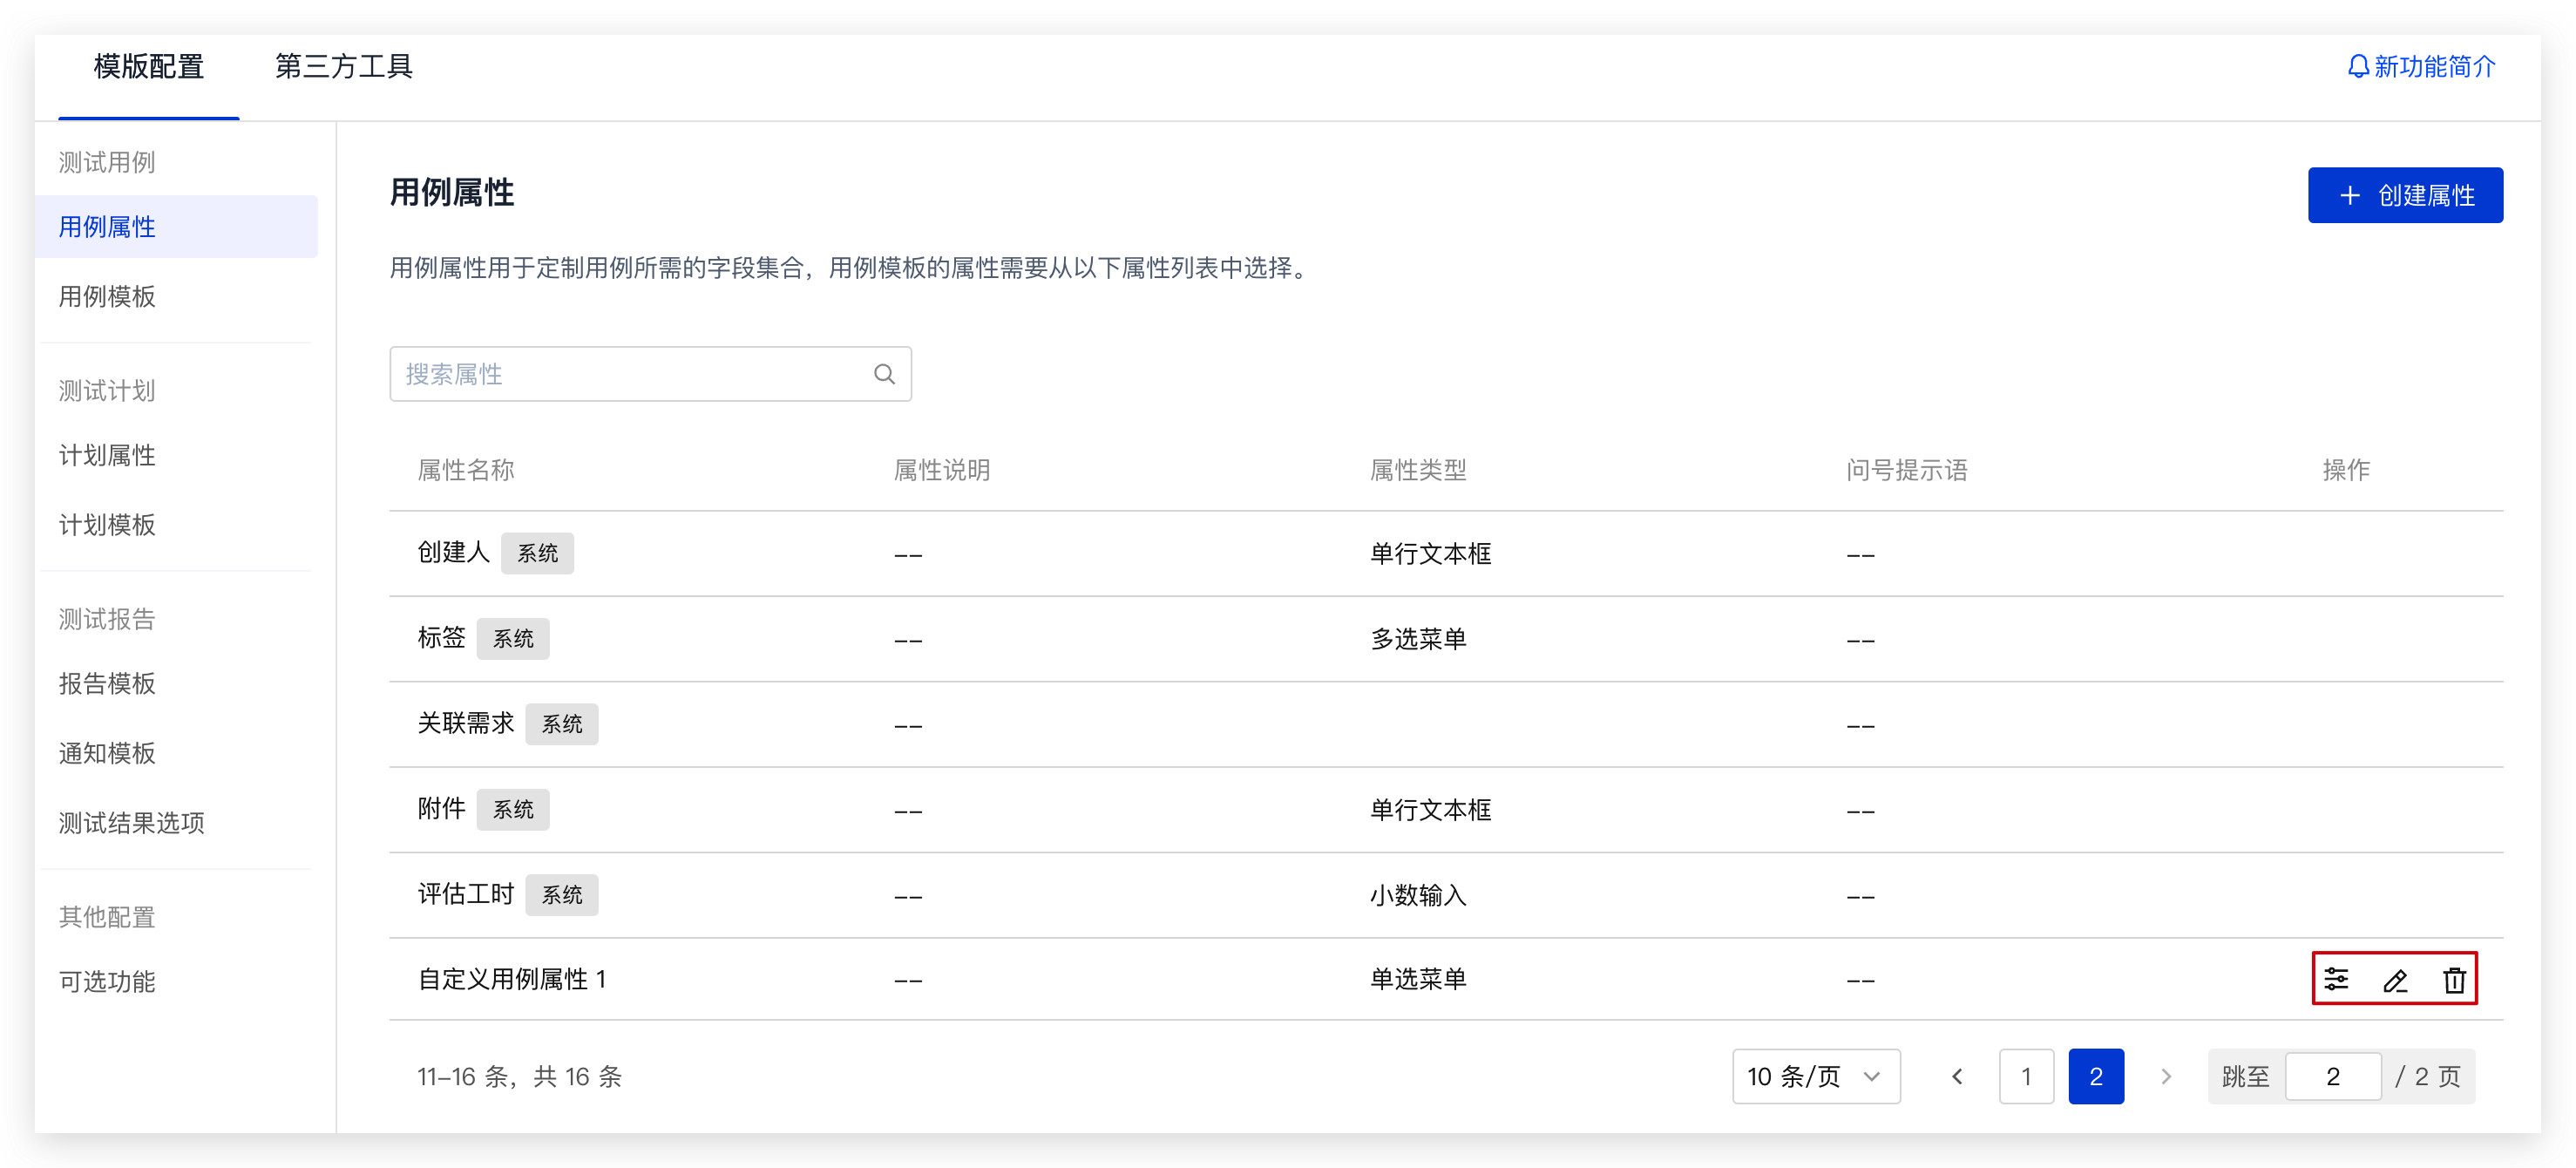Image resolution: width=2576 pixels, height=1168 pixels.
Task: Go to page 1
Action: [2026, 1076]
